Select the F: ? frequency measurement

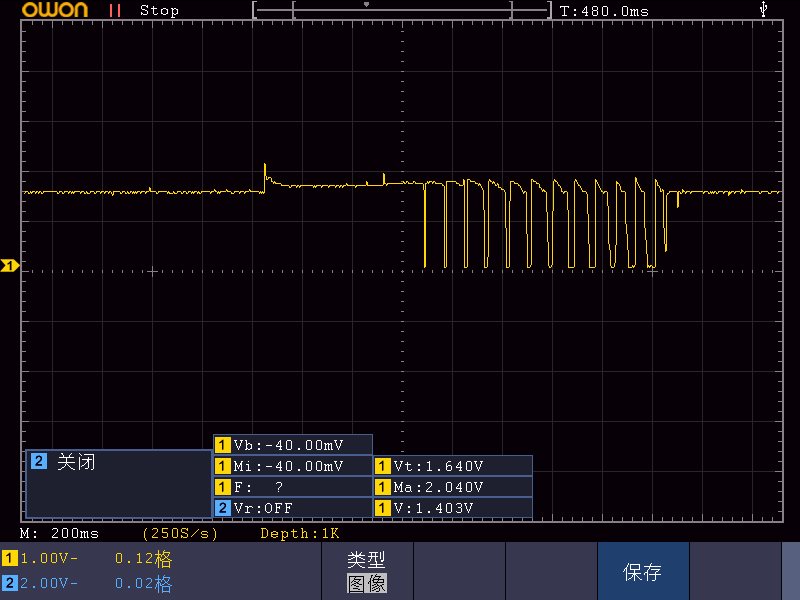click(x=293, y=486)
